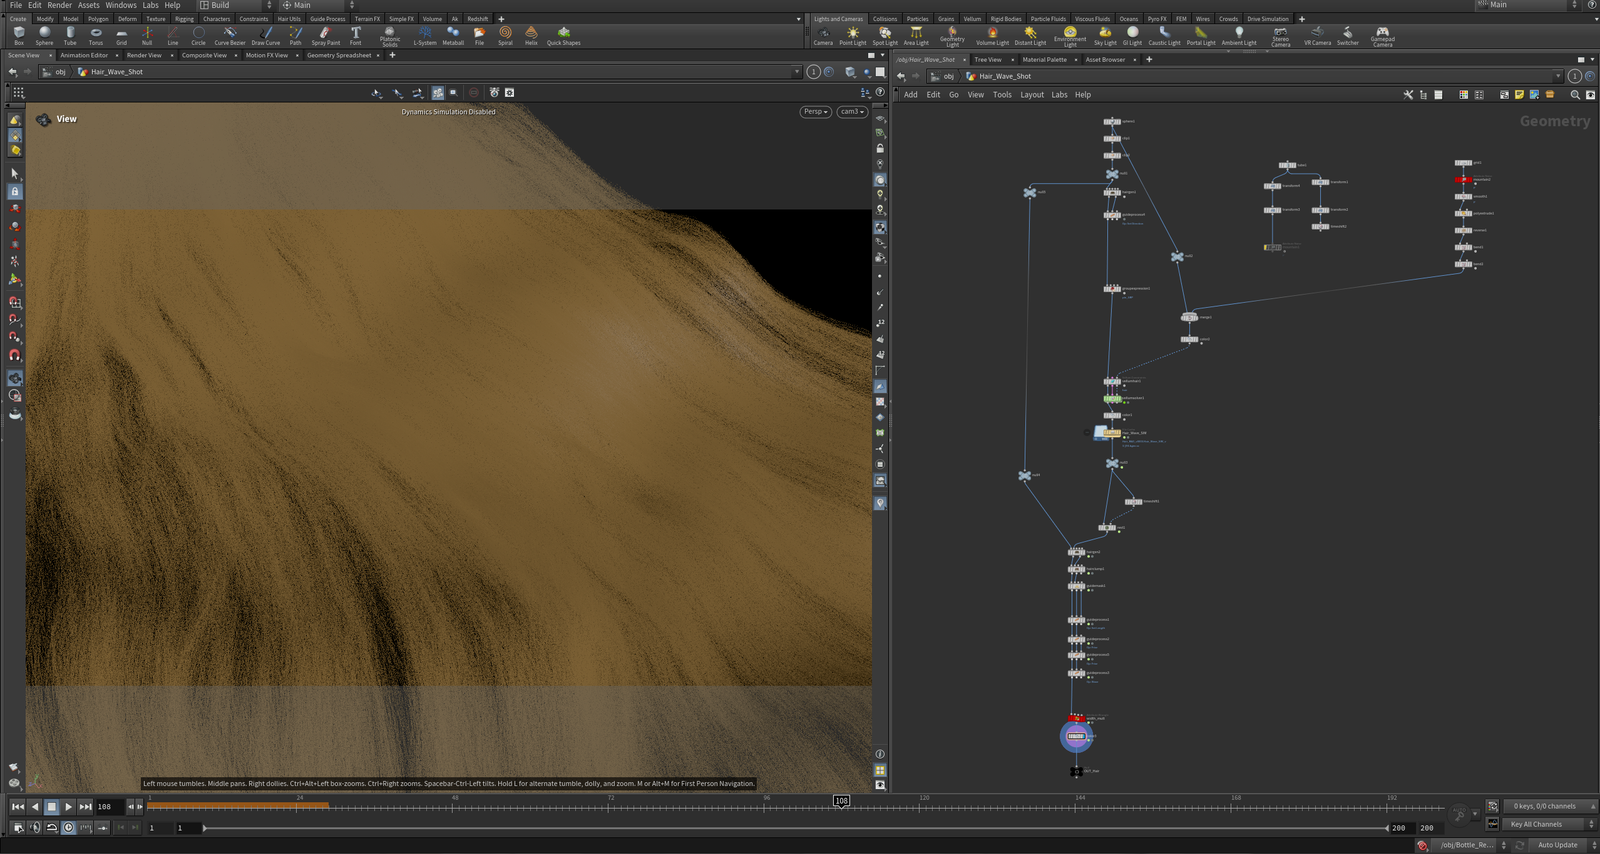Select the Grid shelf tool
Viewport: 1600px width, 854px height.
(121, 36)
